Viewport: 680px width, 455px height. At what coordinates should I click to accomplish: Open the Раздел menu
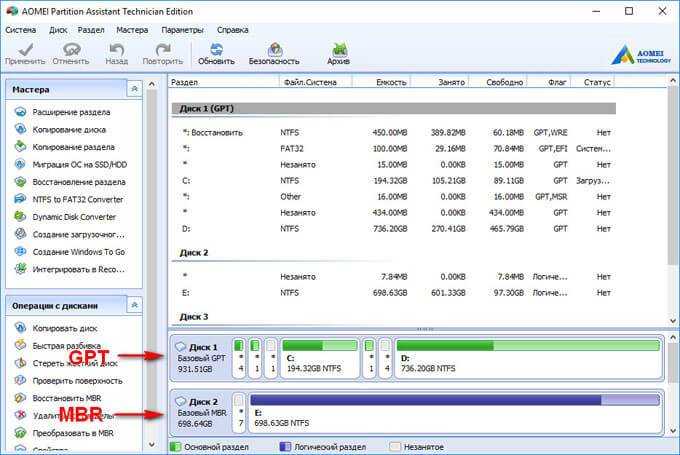pyautogui.click(x=91, y=30)
